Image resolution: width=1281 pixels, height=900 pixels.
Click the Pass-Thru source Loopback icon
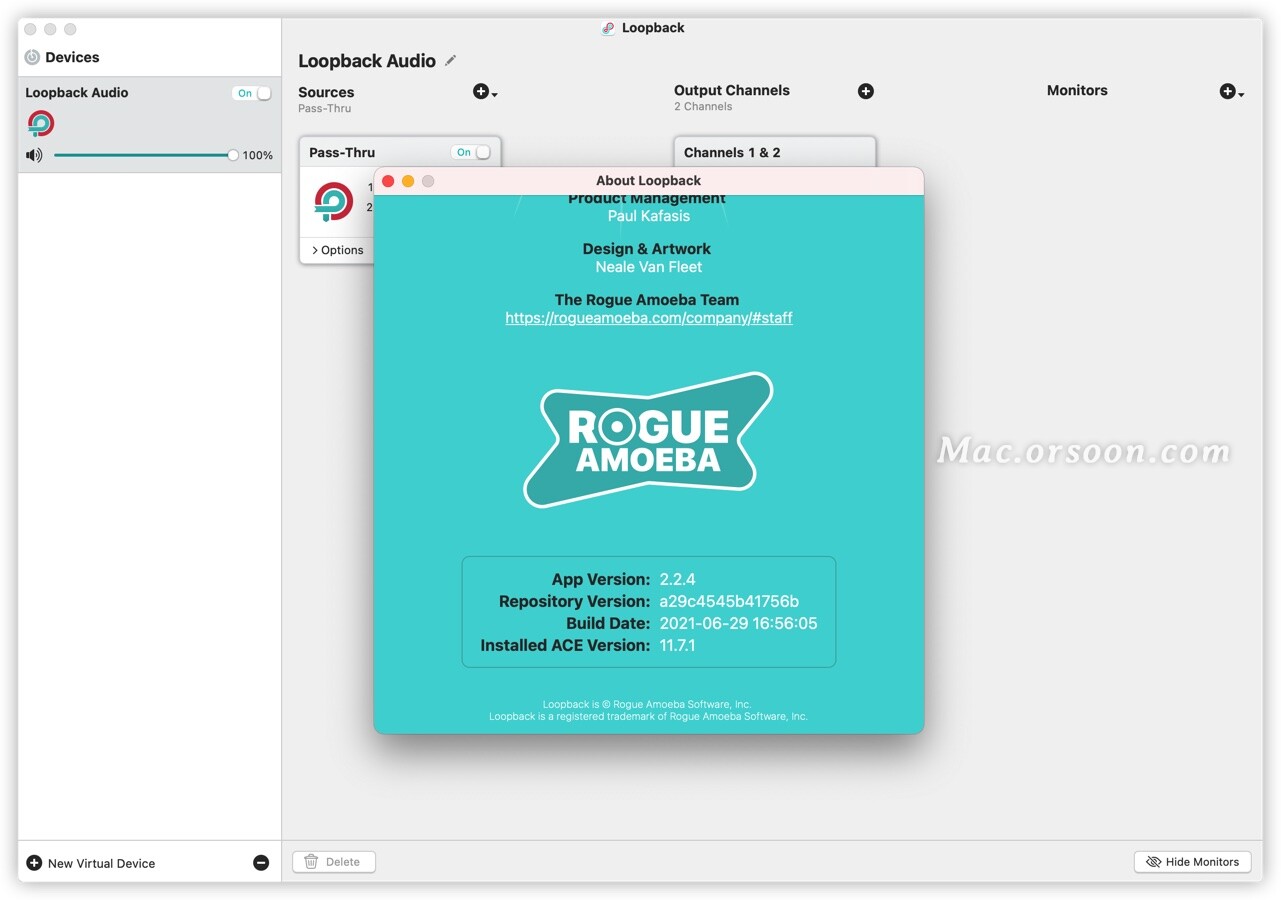[334, 201]
